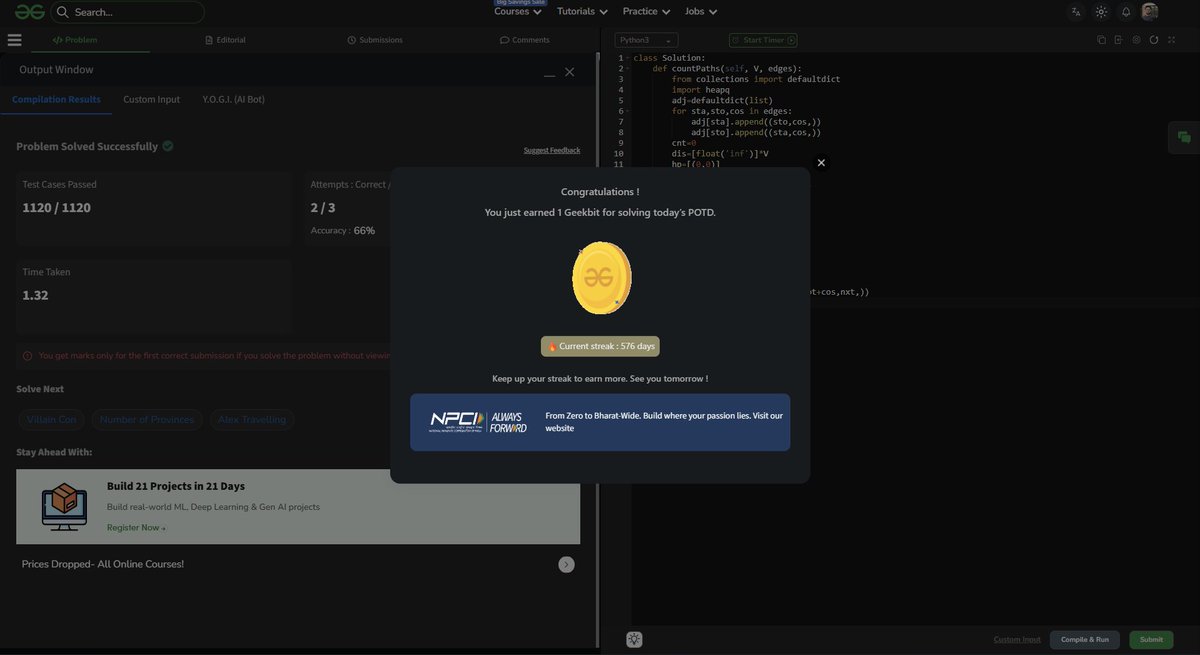Open the Python3 language dropdown
This screenshot has width=1200, height=655.
647,40
